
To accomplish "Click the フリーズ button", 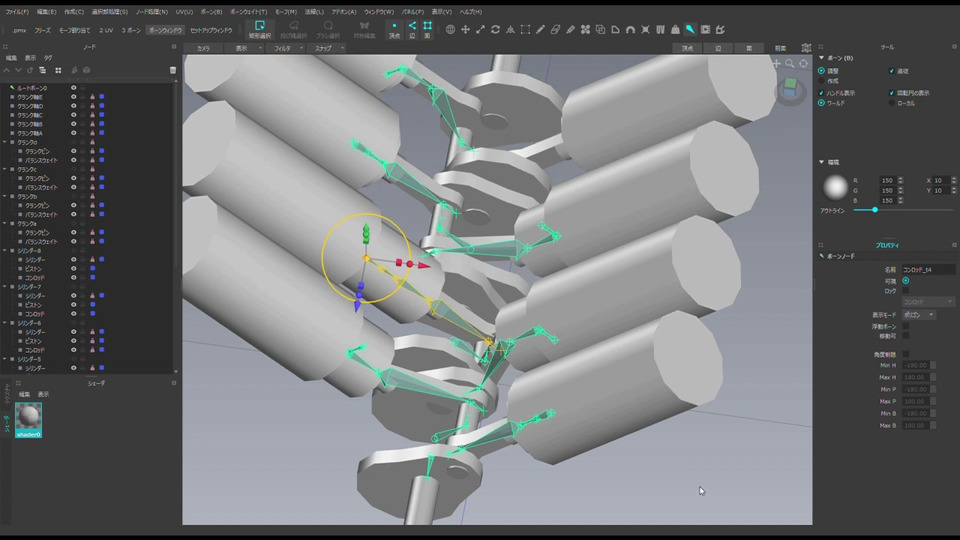I will pyautogui.click(x=43, y=30).
